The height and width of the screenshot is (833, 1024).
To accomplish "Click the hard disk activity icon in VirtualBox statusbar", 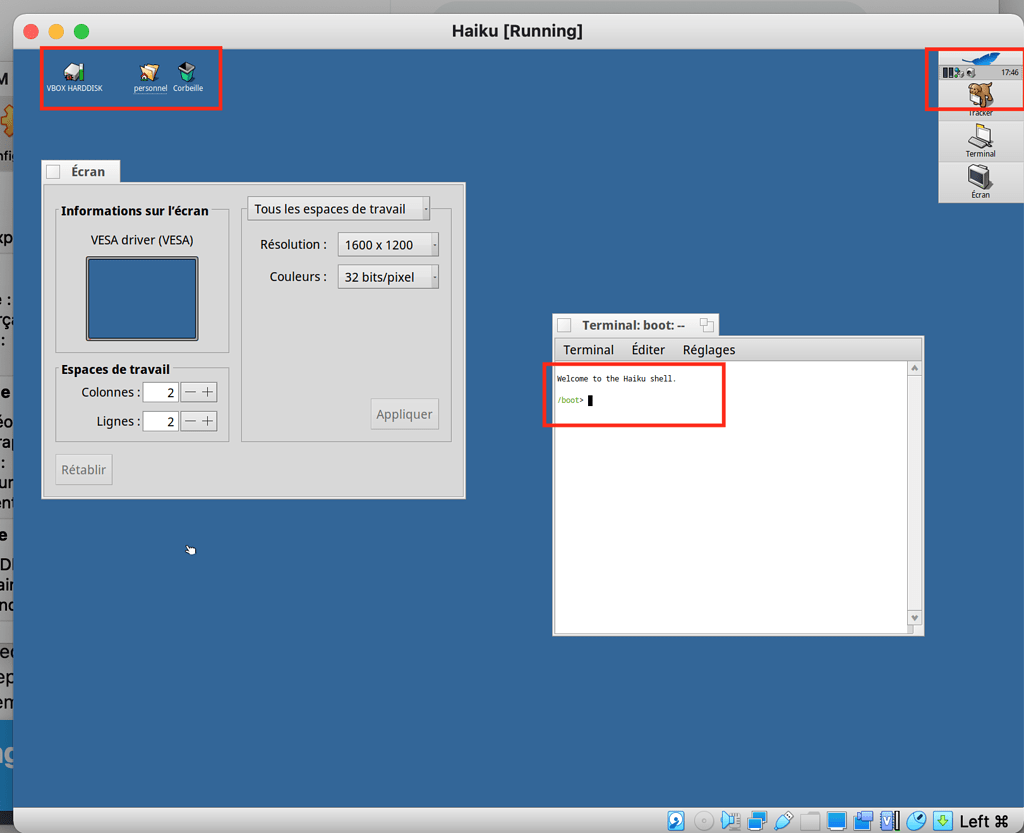I will point(677,820).
